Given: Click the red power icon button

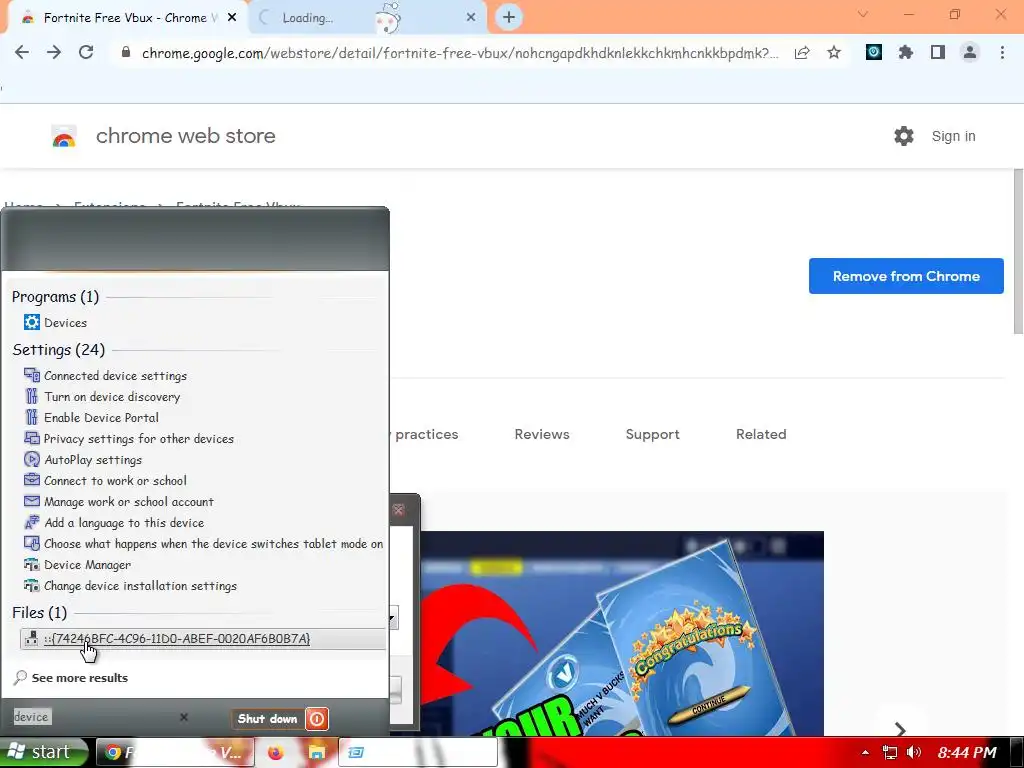Looking at the screenshot, I should [317, 718].
